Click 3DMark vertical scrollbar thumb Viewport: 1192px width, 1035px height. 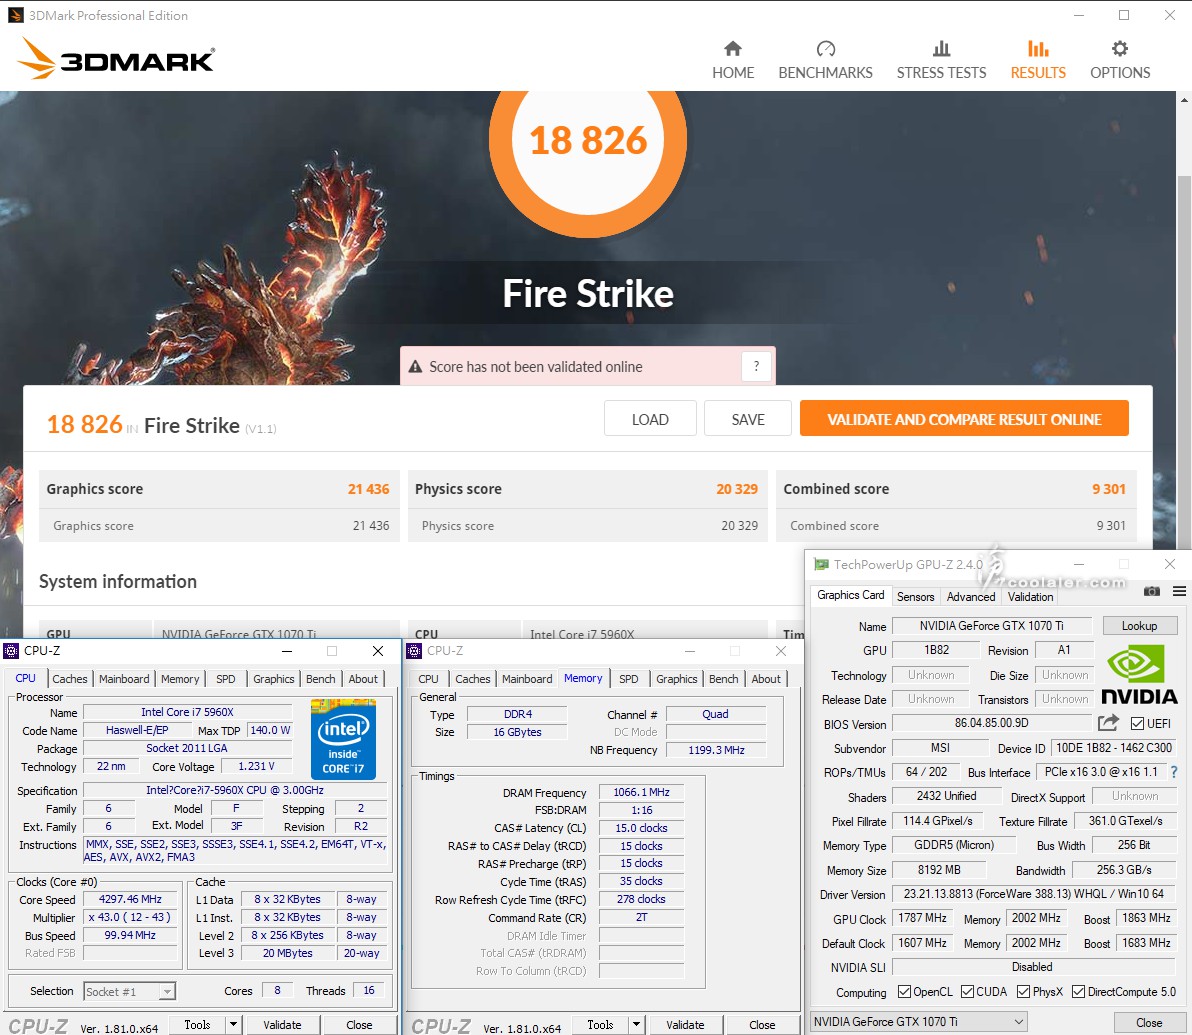[x=1184, y=361]
